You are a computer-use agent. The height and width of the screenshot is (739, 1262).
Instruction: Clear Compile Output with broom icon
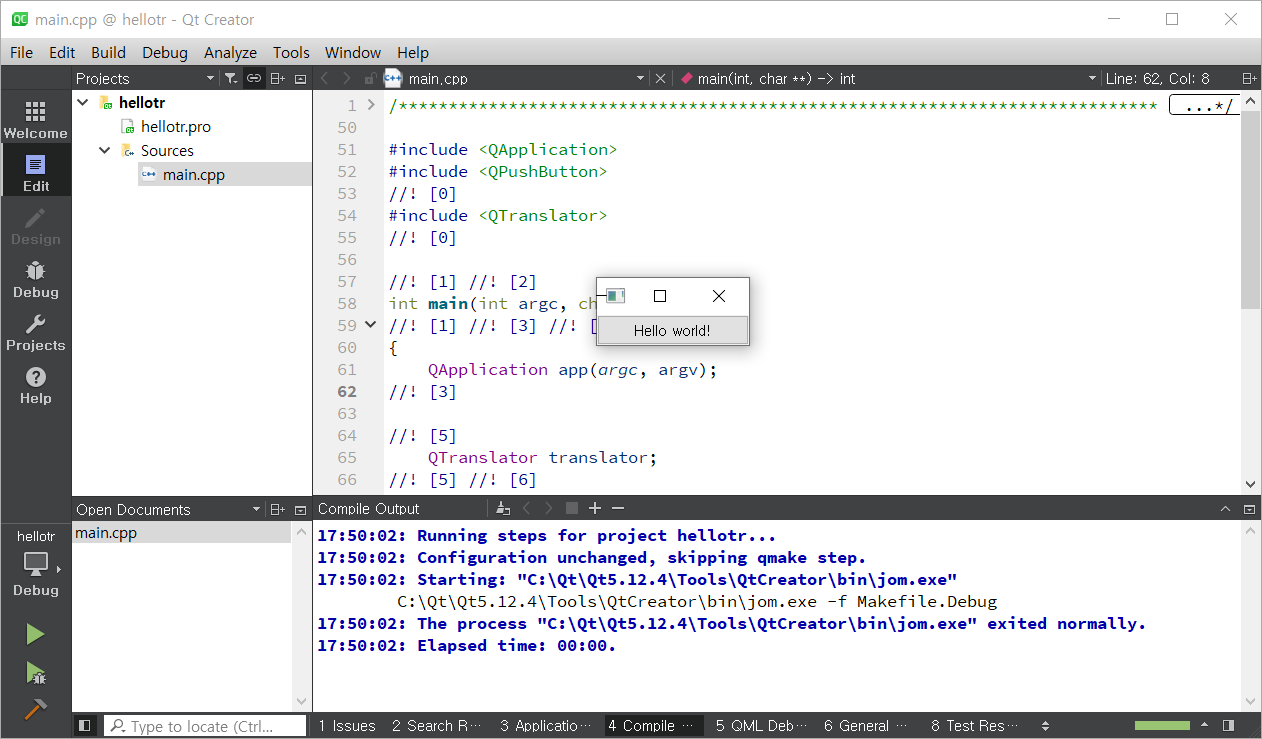point(504,508)
